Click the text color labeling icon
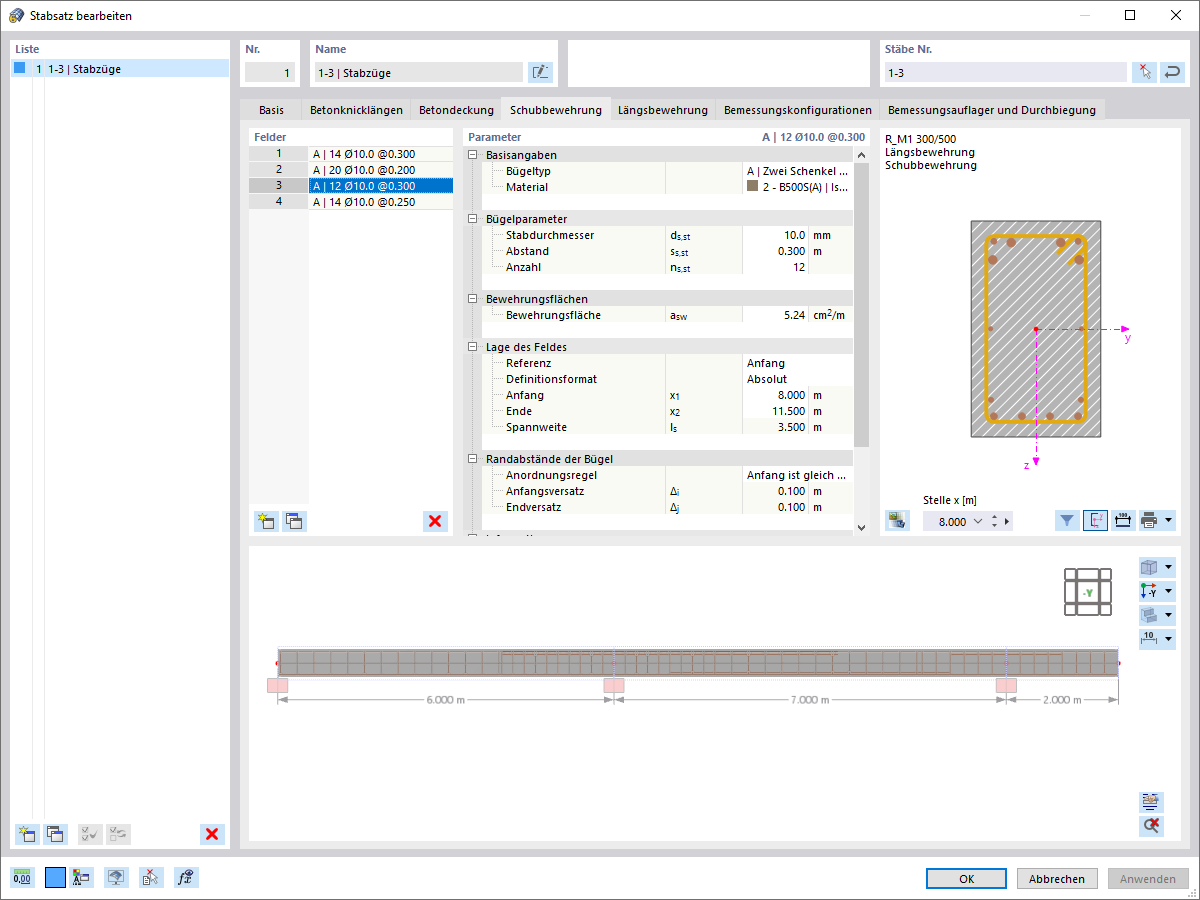The width and height of the screenshot is (1200, 900). [82, 878]
